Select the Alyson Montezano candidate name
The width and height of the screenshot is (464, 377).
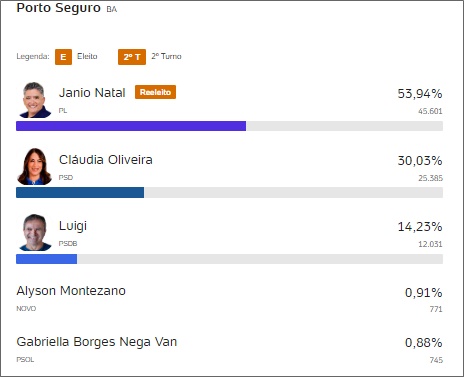(71, 291)
